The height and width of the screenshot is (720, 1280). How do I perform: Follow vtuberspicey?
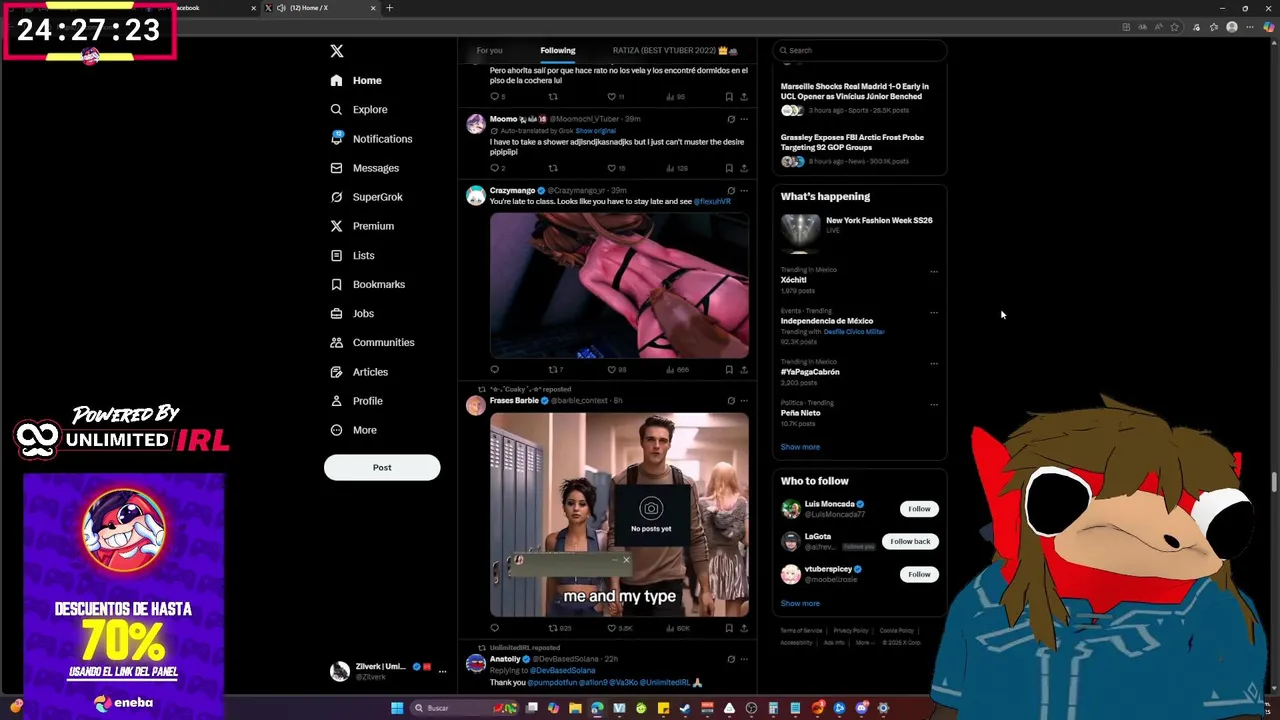pos(919,574)
